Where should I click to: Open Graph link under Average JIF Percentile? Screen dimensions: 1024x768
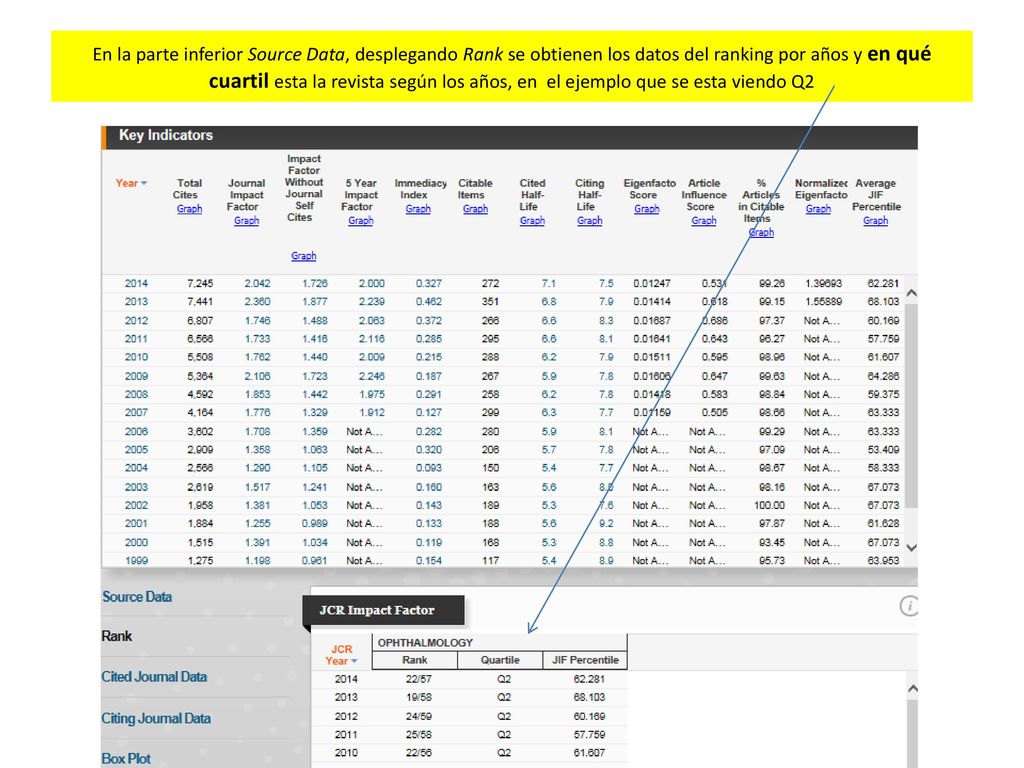point(875,221)
